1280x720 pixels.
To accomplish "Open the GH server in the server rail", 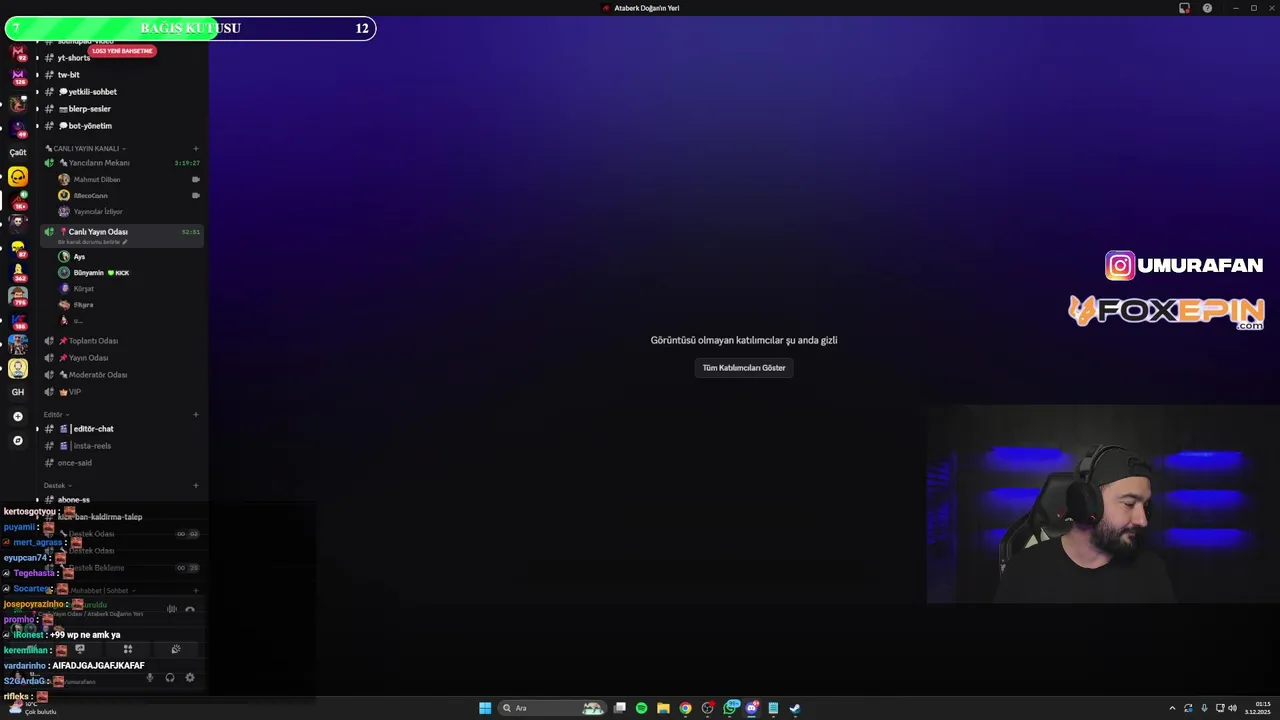I will [x=18, y=392].
